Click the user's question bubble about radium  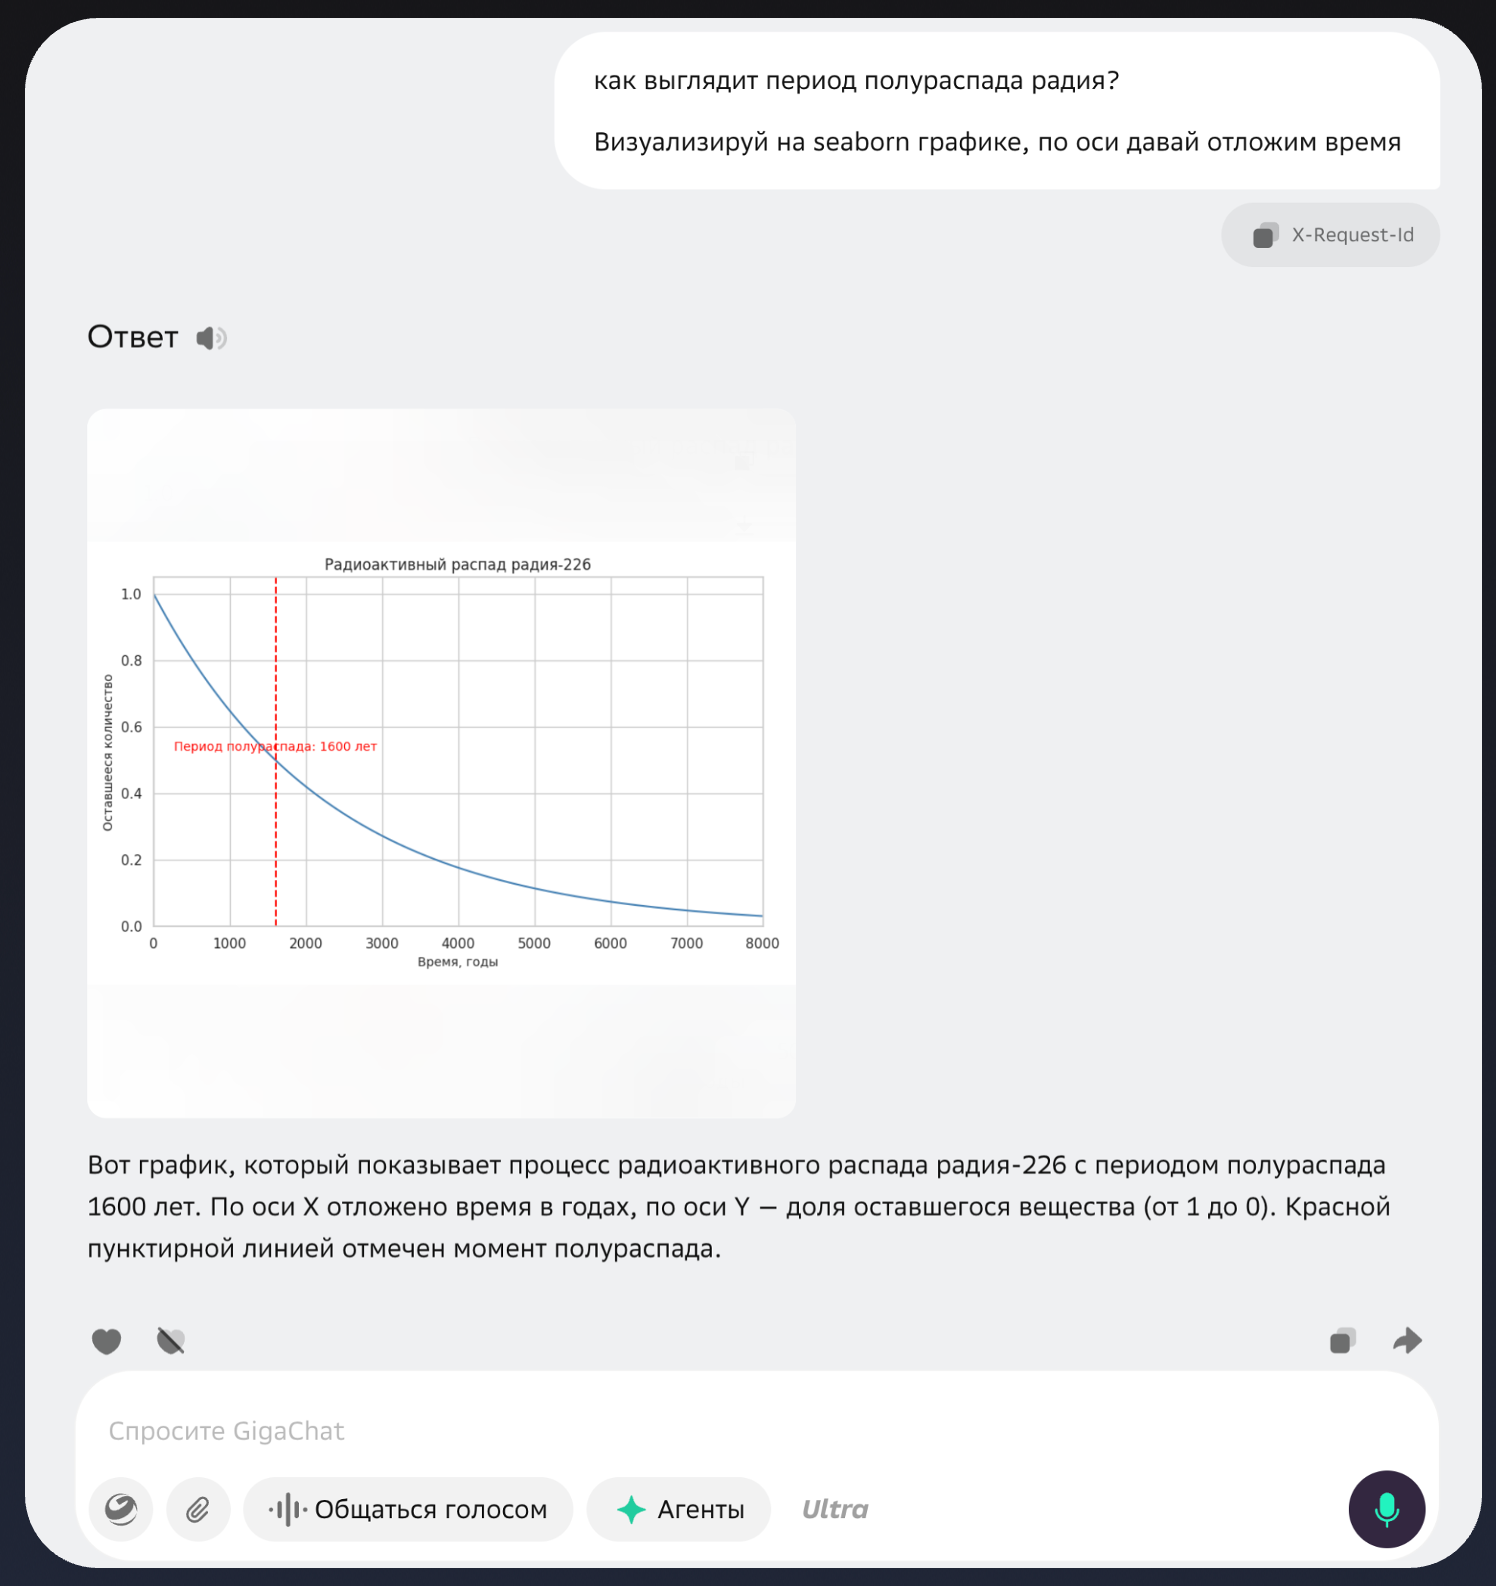coord(998,112)
